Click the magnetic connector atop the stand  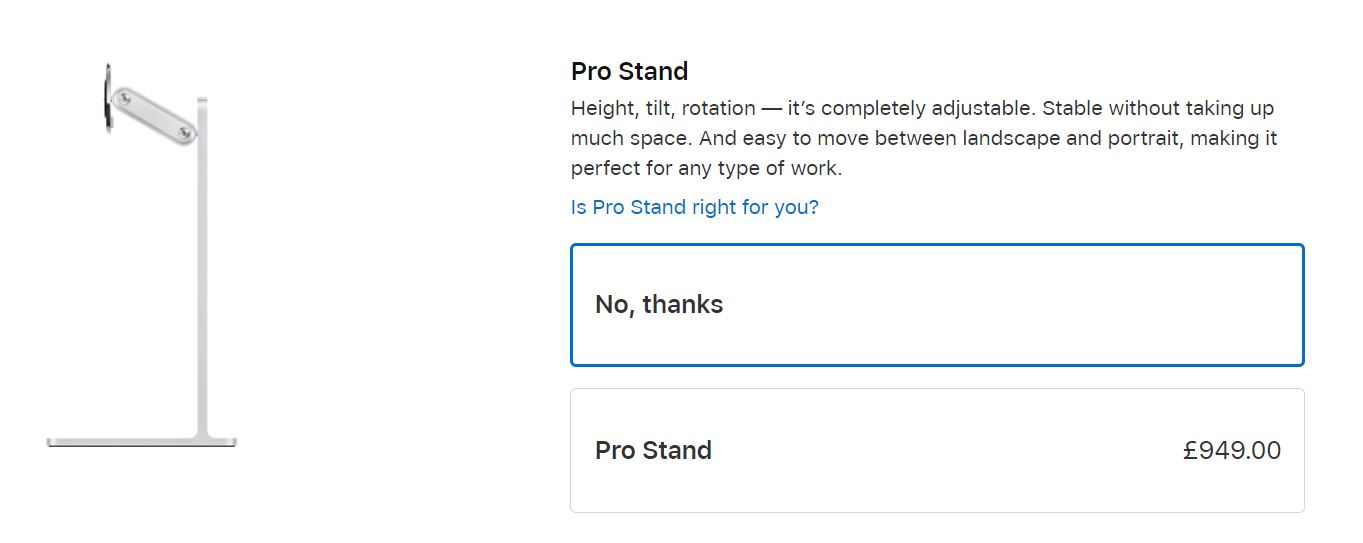(x=108, y=98)
